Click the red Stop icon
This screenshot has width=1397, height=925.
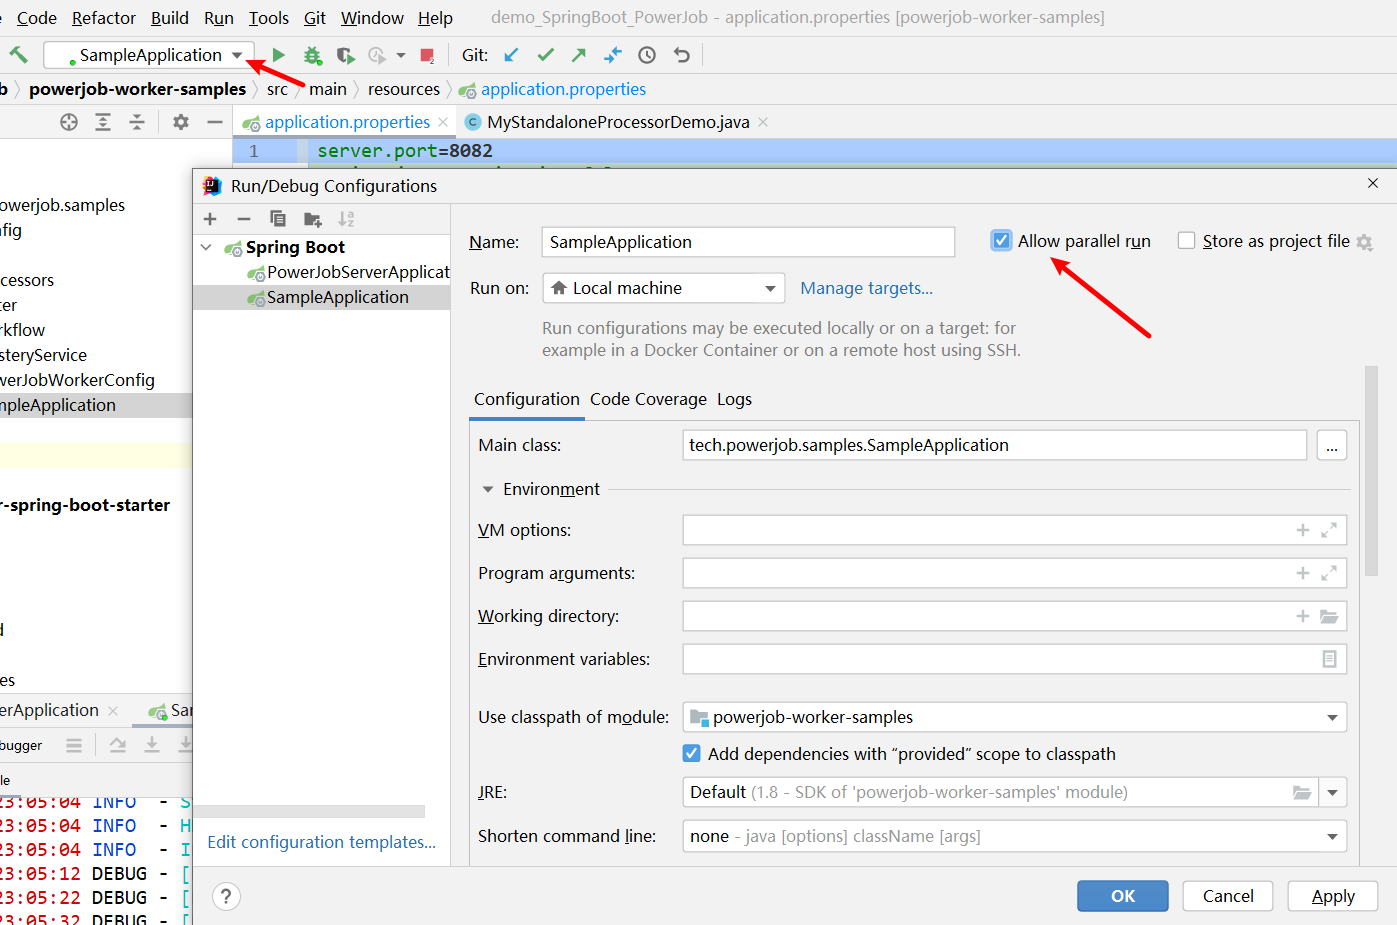pos(427,55)
